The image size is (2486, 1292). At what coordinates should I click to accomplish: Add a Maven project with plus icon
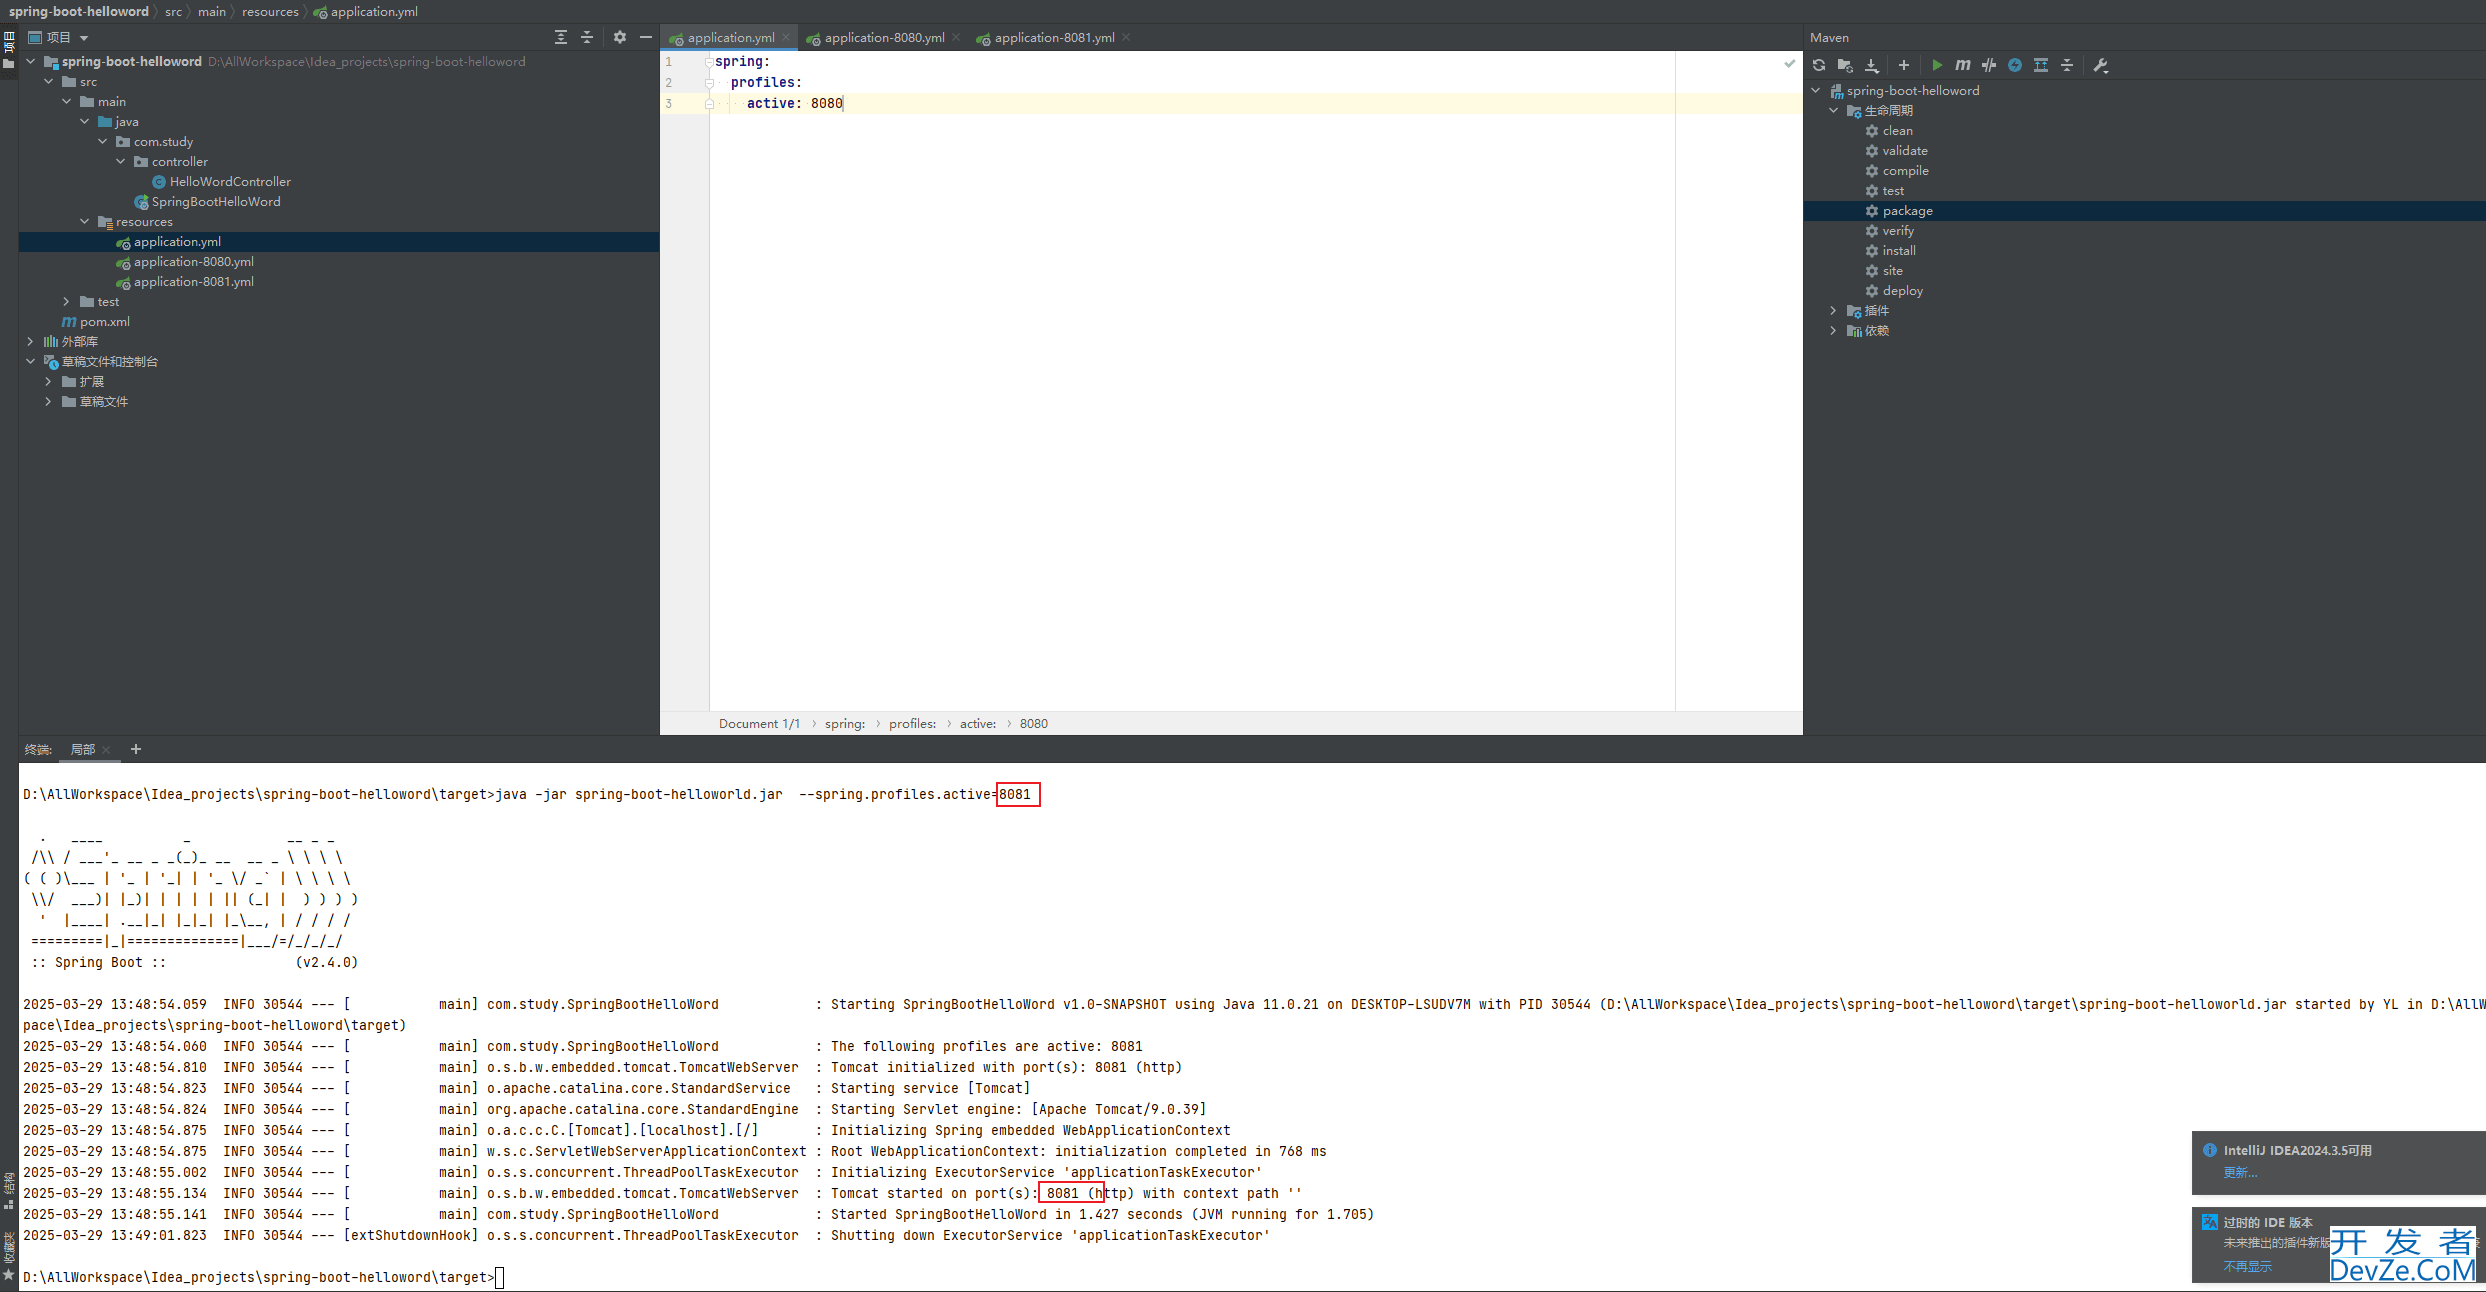click(1904, 65)
